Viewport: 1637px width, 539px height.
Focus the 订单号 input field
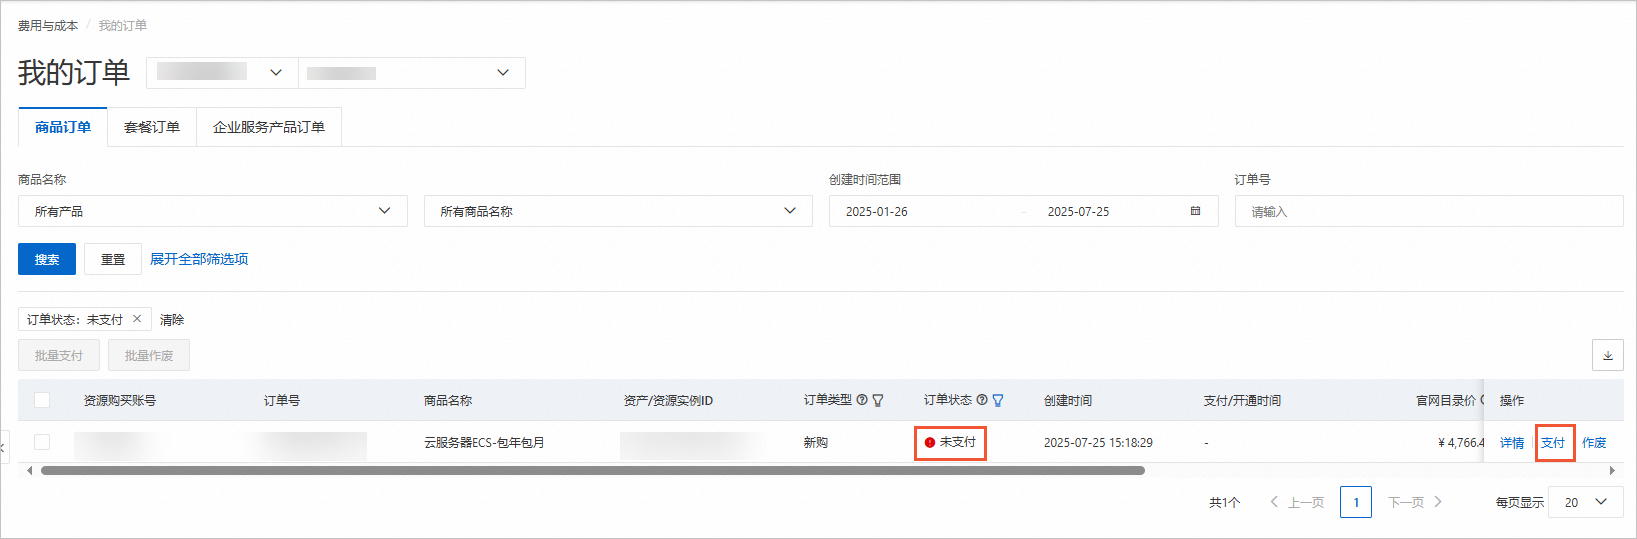point(1429,211)
